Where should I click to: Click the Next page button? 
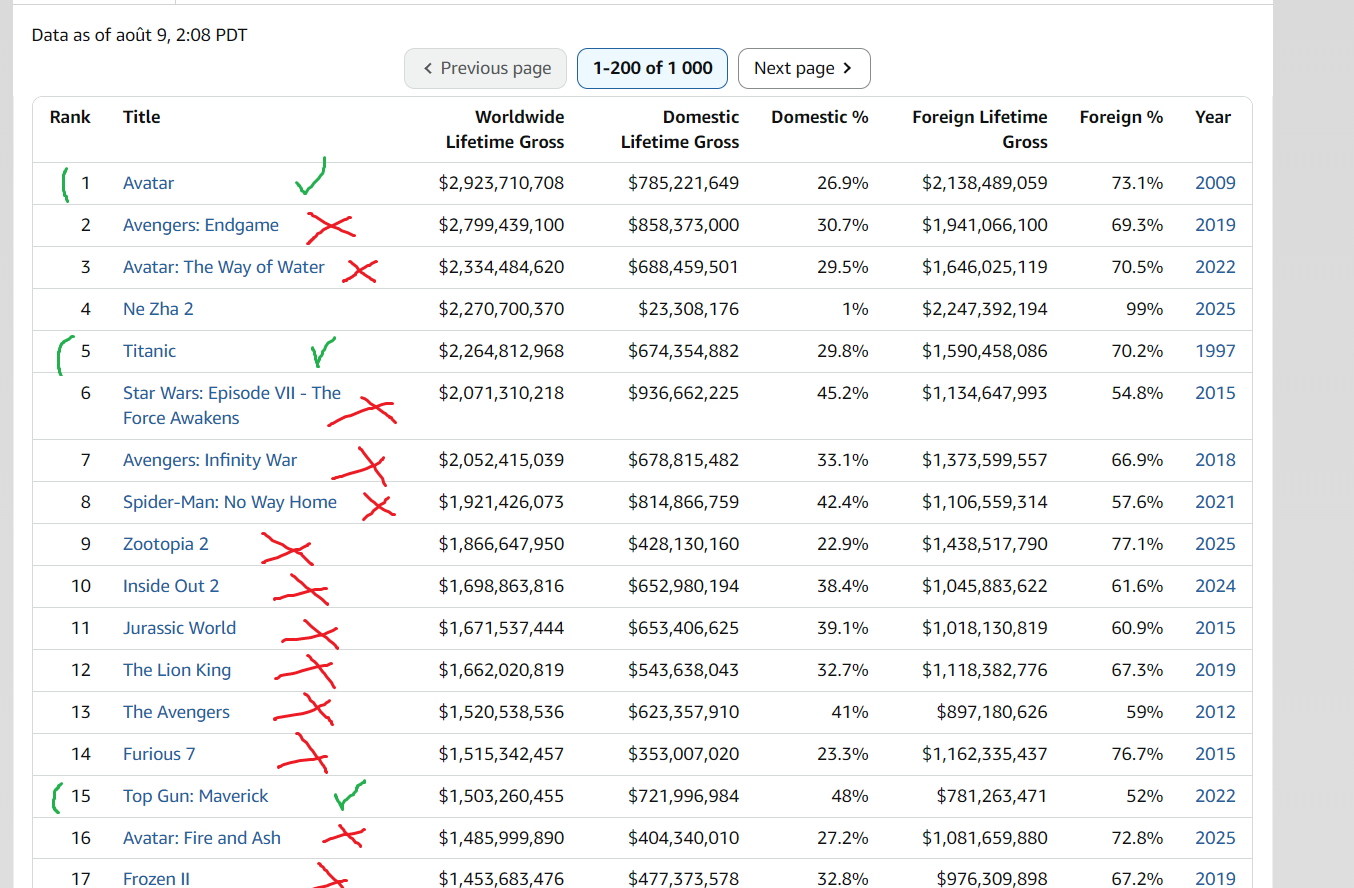[x=804, y=68]
